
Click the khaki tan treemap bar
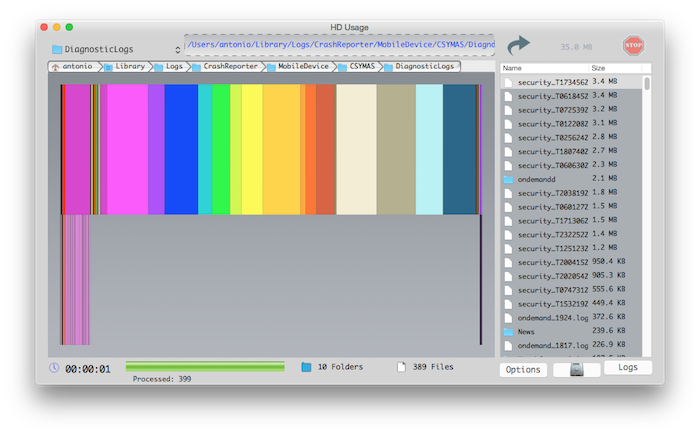[x=396, y=149]
